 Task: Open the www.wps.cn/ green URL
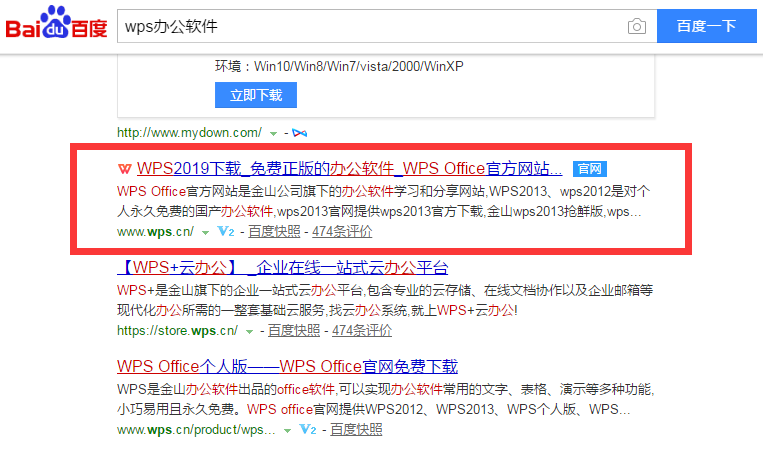(x=155, y=232)
